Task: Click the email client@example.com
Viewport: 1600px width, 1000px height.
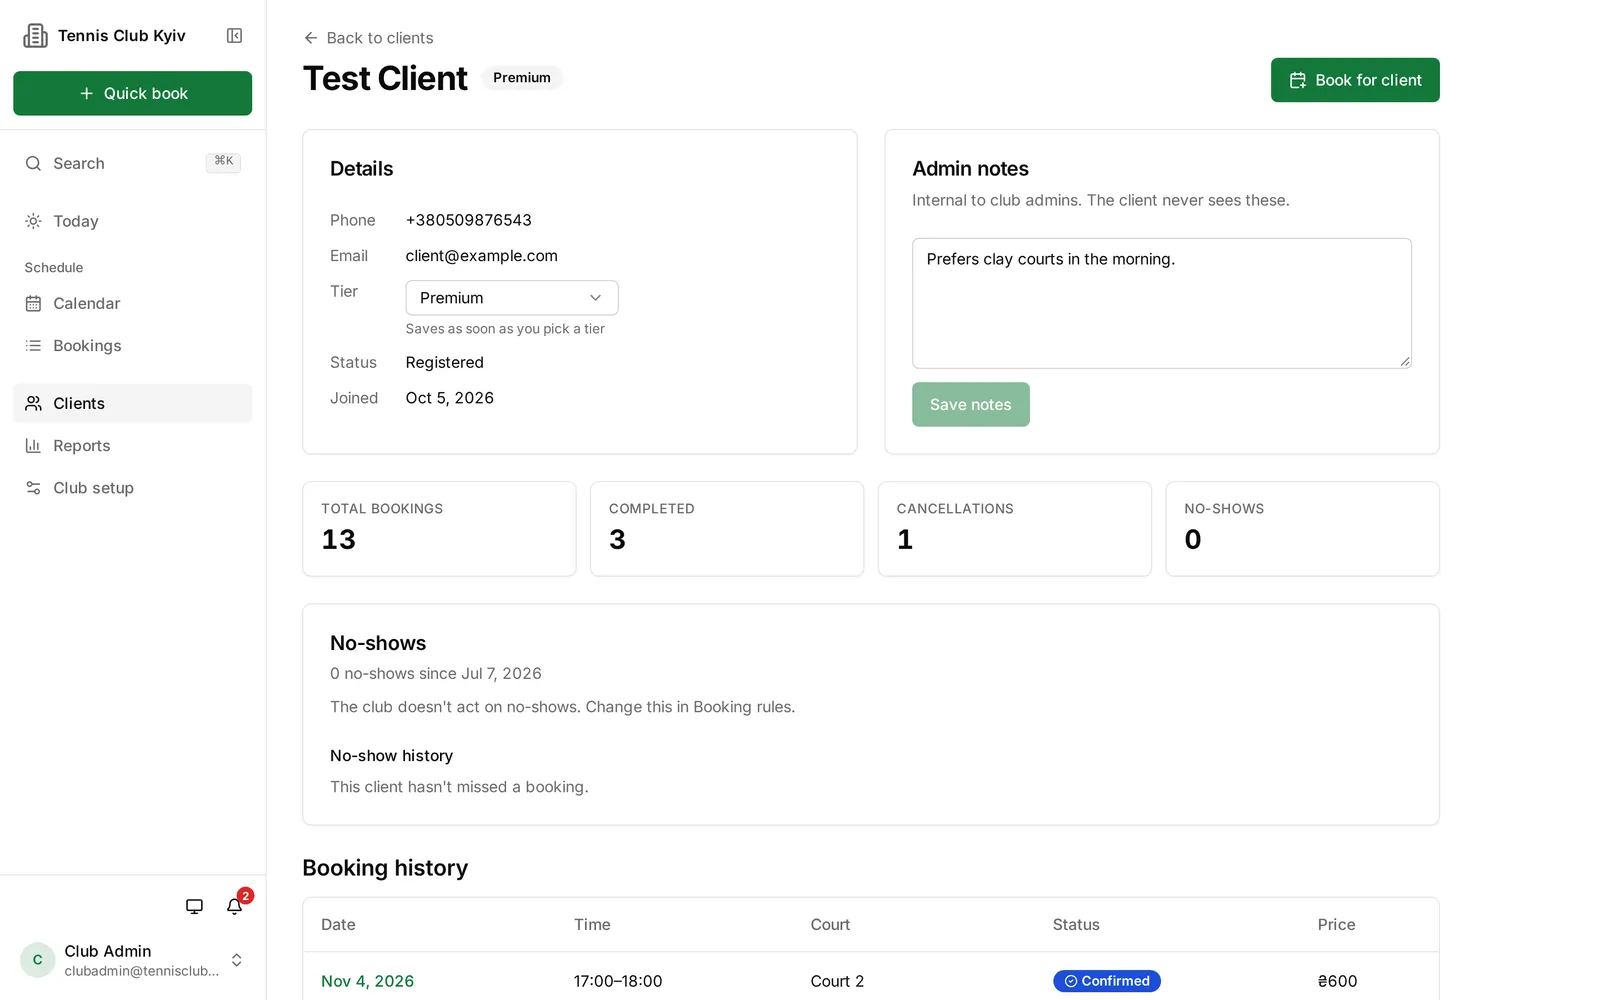Action: click(482, 256)
